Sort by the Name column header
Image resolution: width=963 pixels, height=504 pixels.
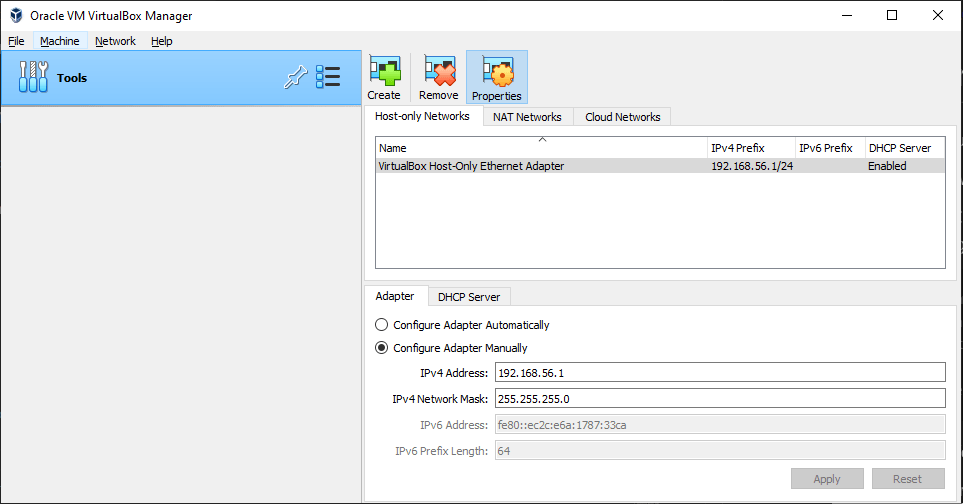coord(541,148)
